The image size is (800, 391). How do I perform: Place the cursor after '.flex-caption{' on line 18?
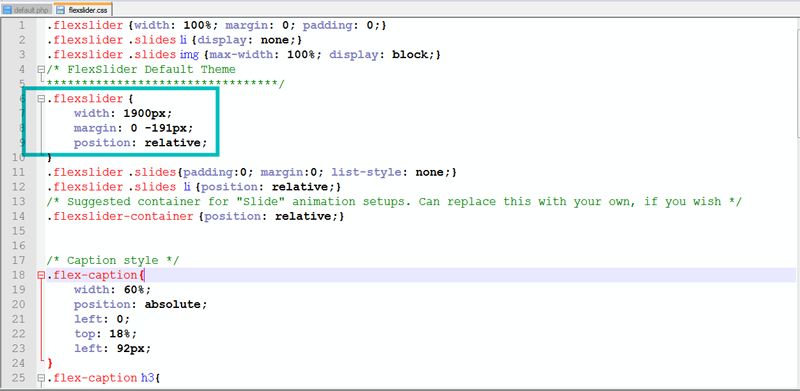pos(145,275)
